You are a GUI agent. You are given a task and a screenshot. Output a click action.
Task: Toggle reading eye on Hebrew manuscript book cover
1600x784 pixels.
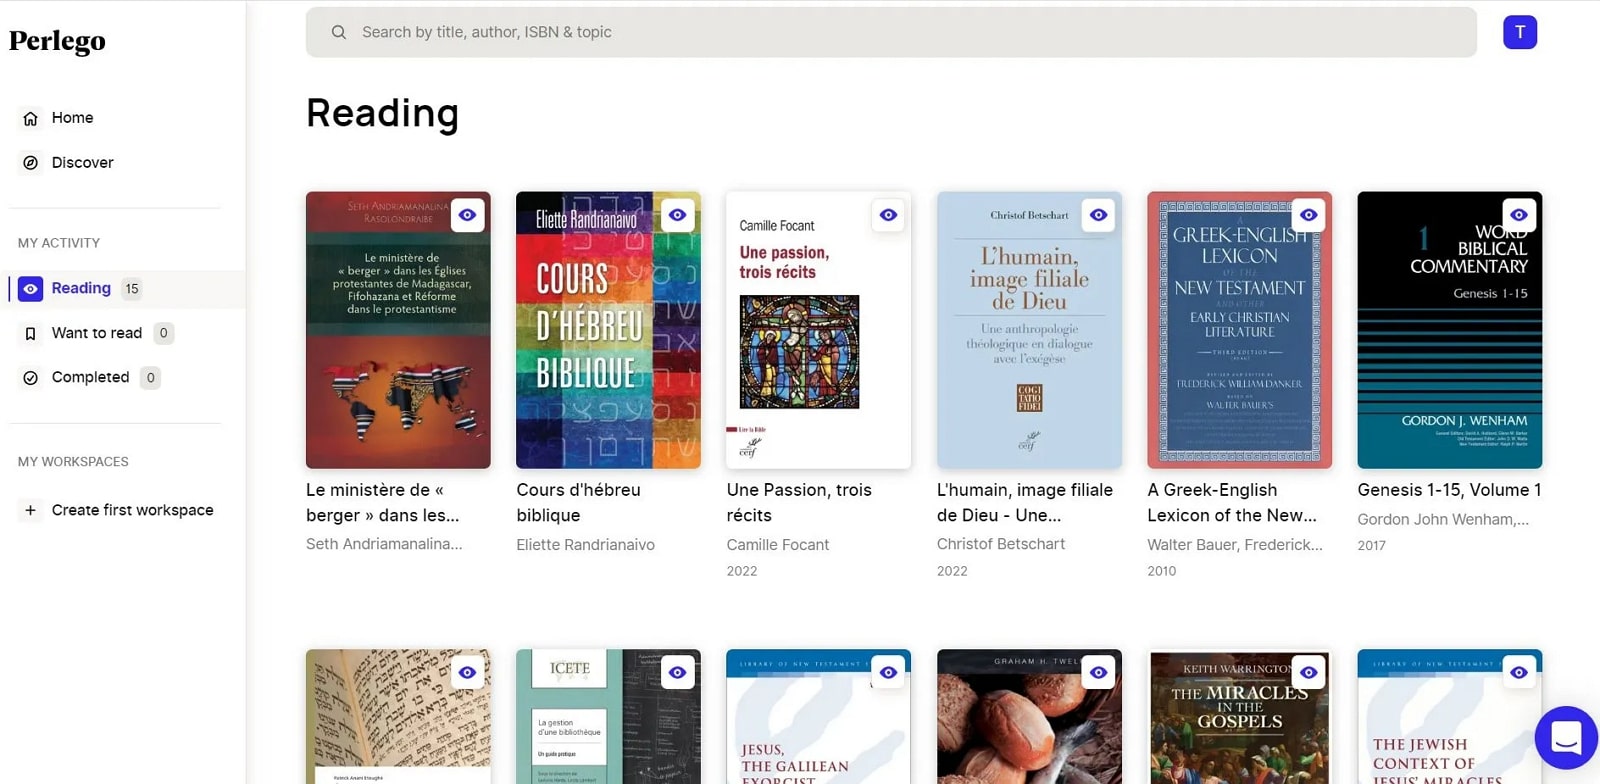click(467, 673)
